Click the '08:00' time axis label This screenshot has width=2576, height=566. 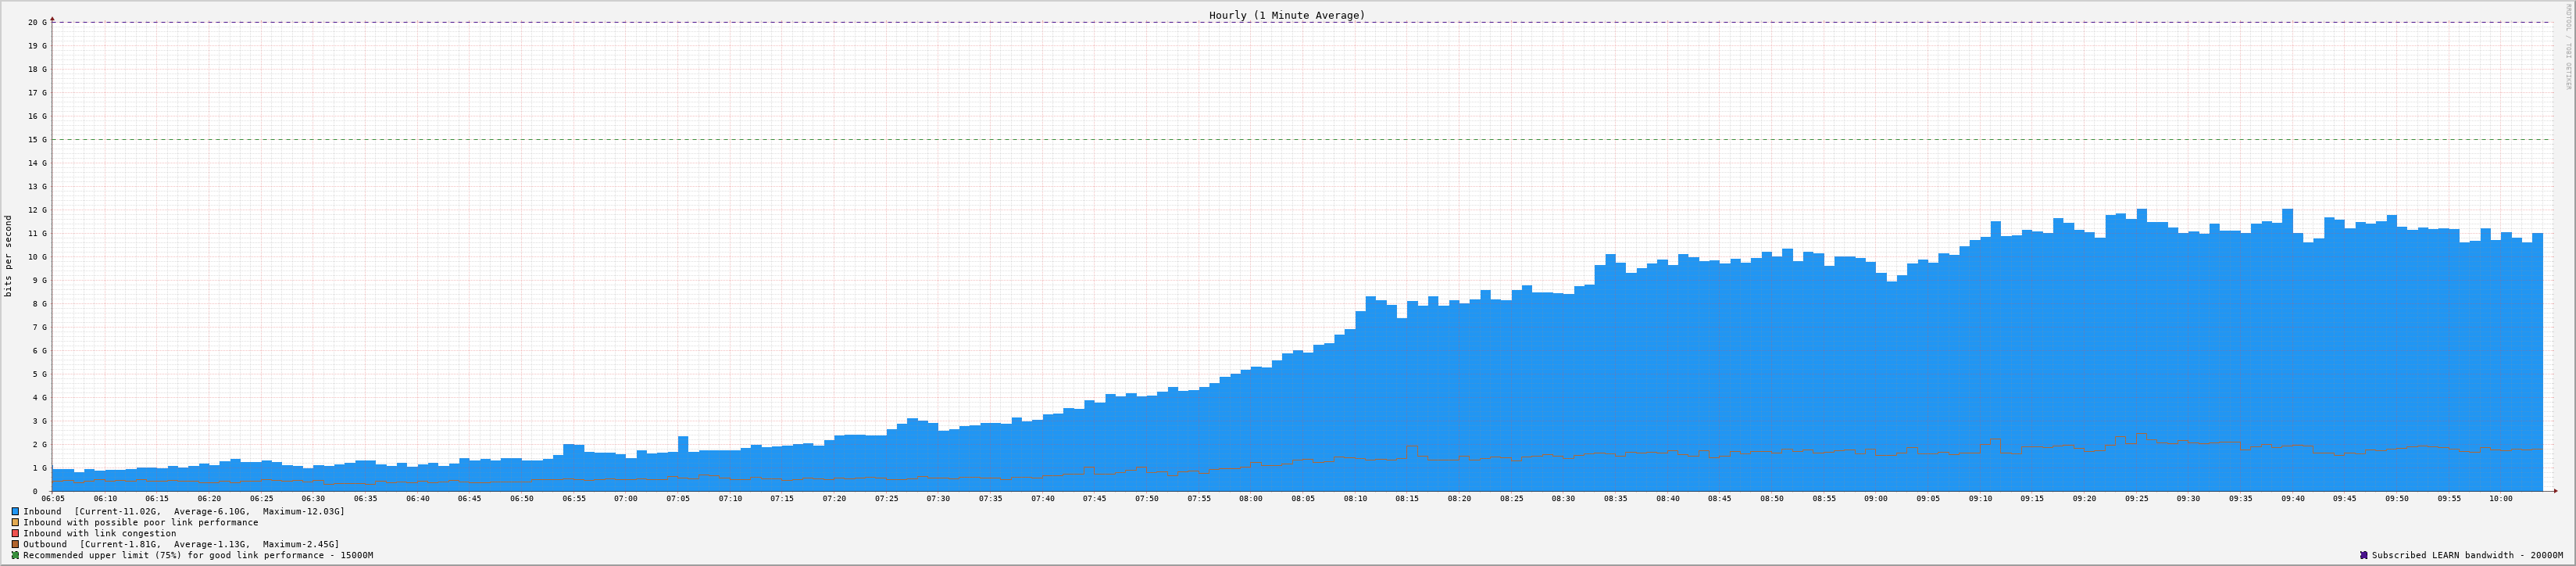pyautogui.click(x=1251, y=499)
